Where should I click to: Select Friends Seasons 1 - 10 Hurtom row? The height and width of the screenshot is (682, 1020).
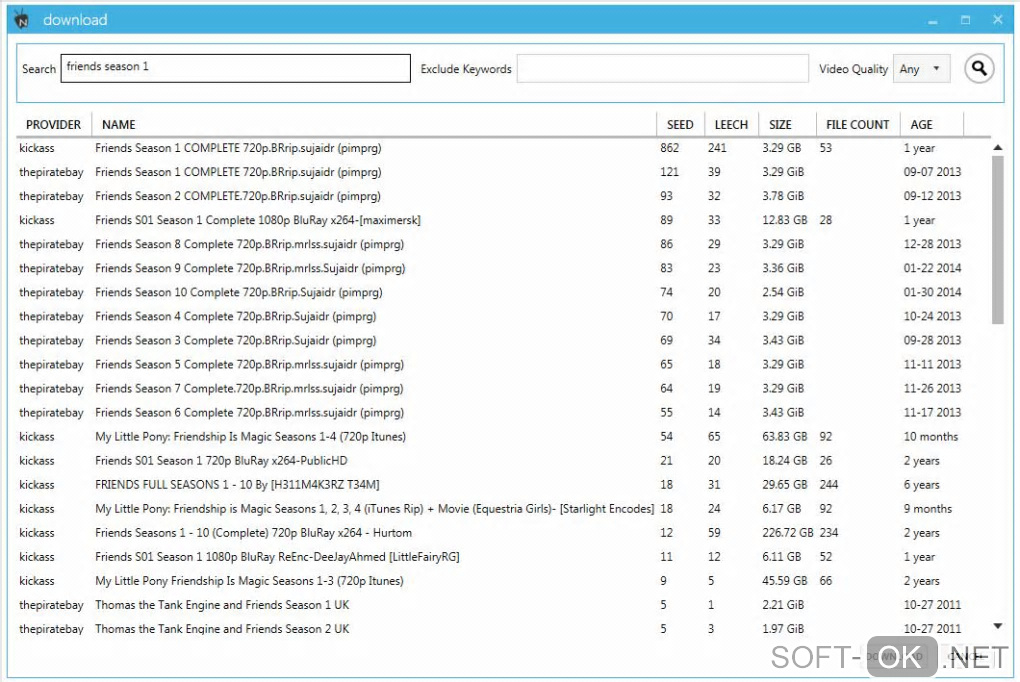(x=503, y=533)
